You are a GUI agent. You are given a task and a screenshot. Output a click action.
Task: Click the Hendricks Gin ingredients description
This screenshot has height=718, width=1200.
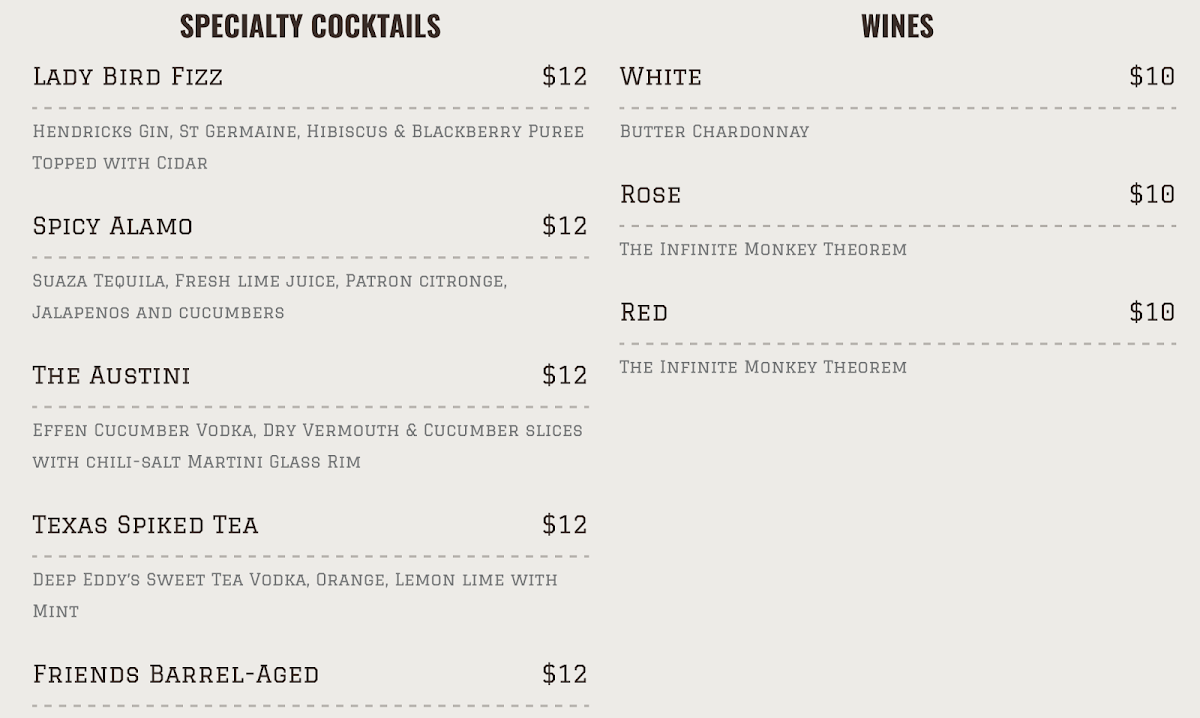308,147
